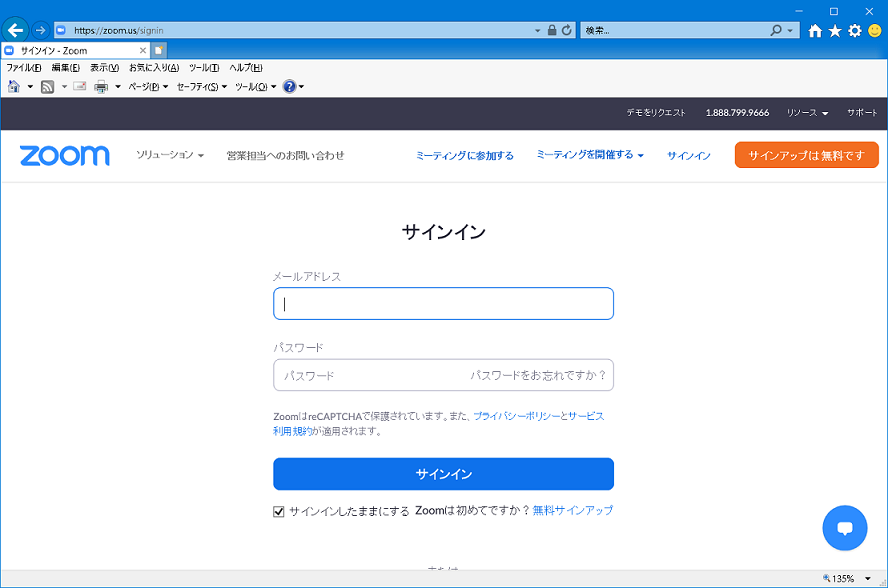Open the ヘルプ(H) menu
This screenshot has height=588, width=888.
click(246, 67)
